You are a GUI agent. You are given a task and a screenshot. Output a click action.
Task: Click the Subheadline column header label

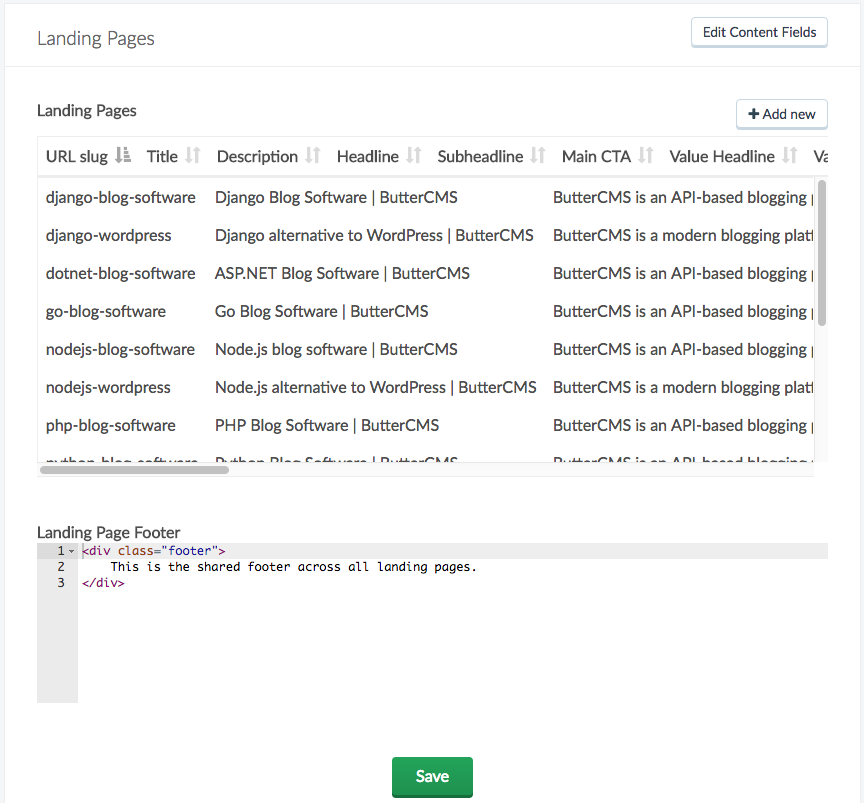tap(480, 157)
